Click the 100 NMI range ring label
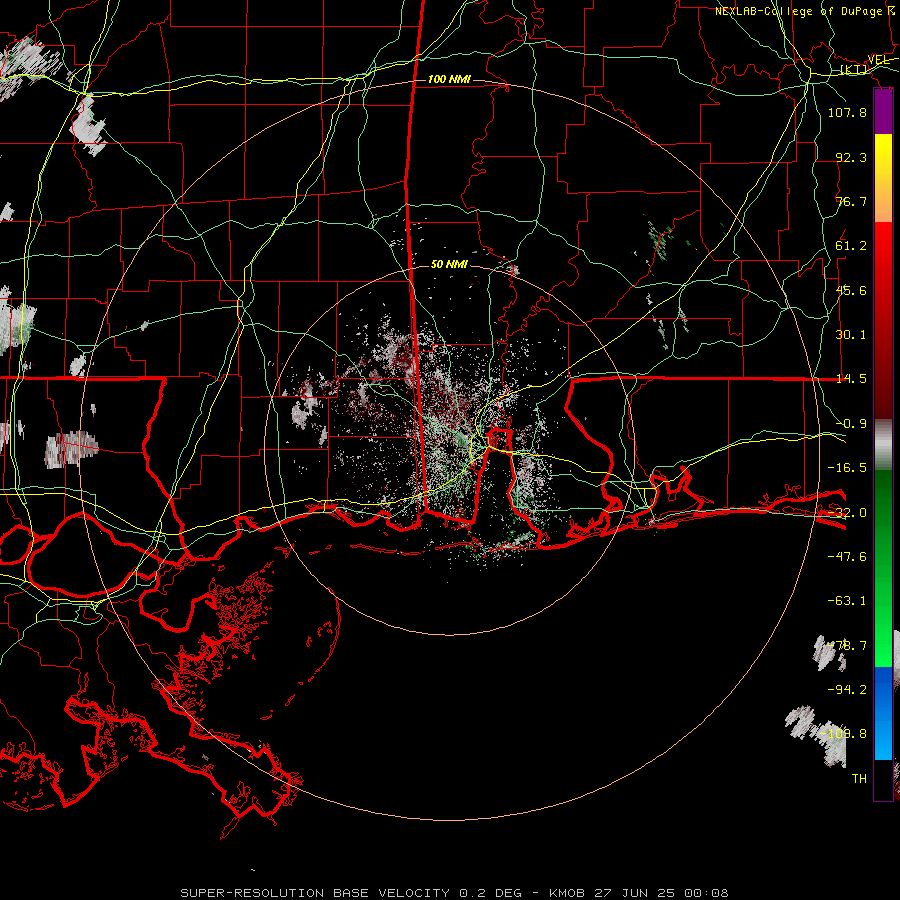 [x=449, y=79]
